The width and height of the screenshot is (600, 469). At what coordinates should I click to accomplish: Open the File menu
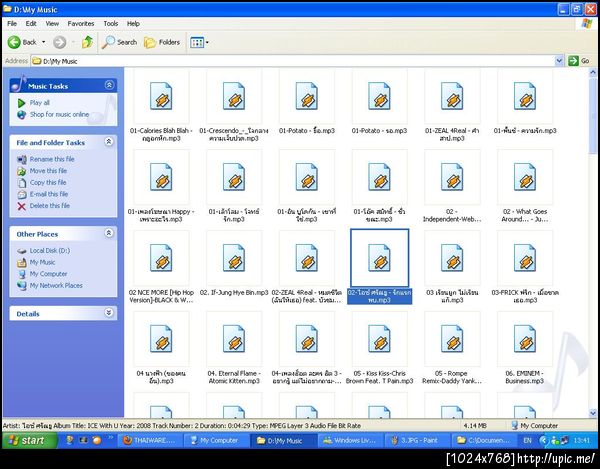point(12,23)
